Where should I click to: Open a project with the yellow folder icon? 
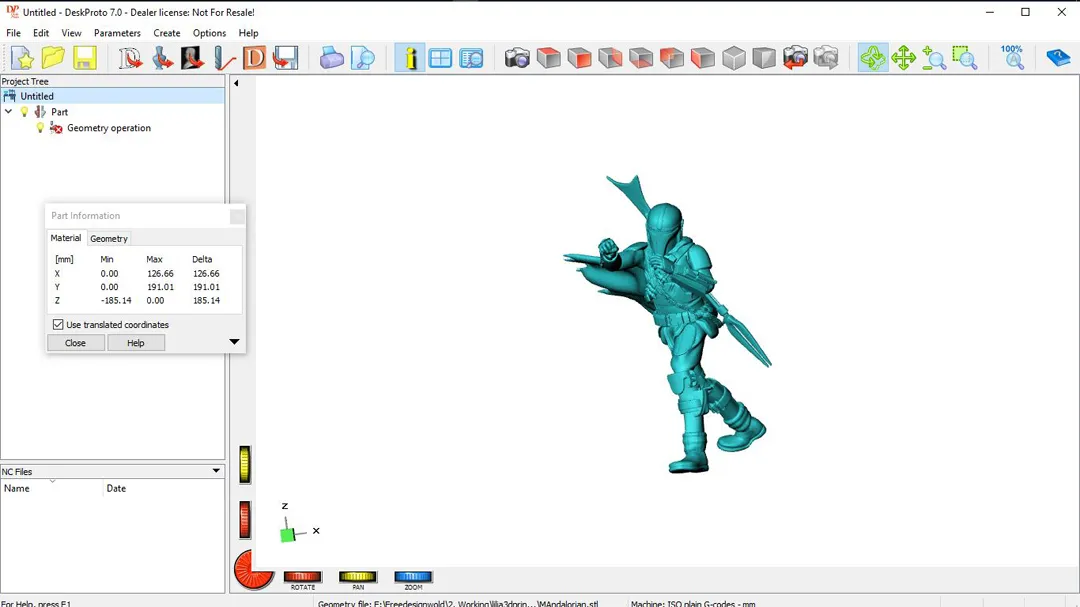click(53, 58)
